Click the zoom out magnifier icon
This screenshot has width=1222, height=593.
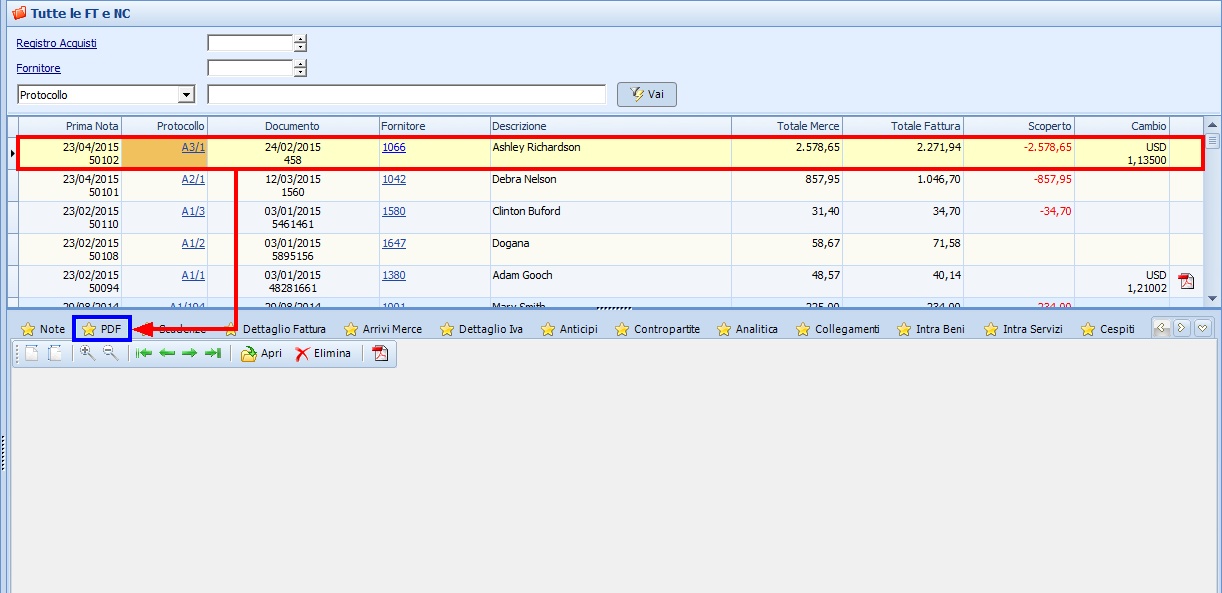coord(110,353)
